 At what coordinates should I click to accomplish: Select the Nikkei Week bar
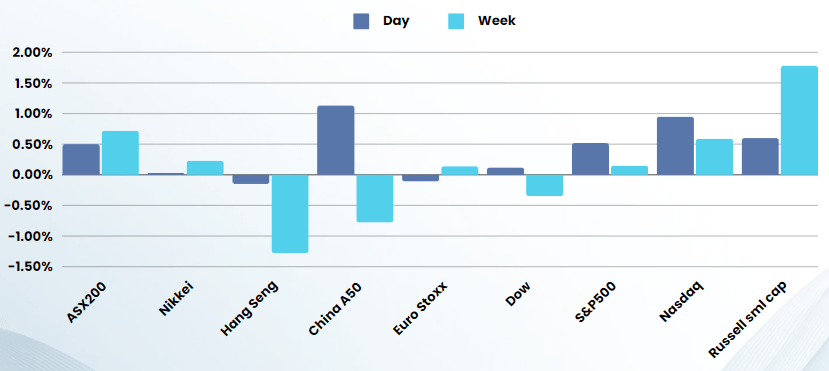205,168
